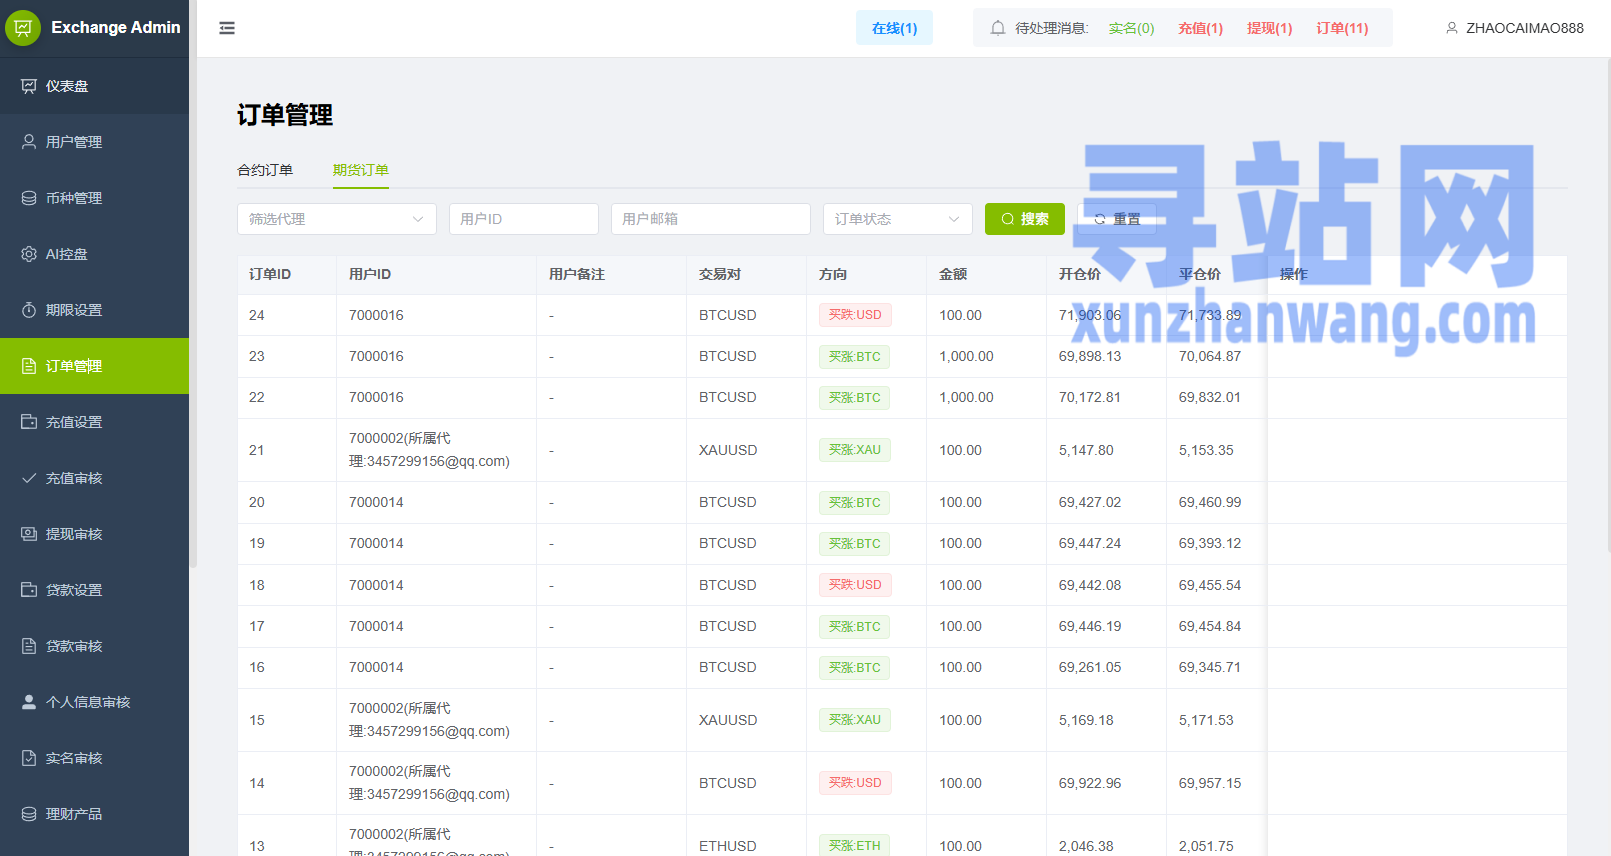Open the 筛选代理 dropdown
Image resolution: width=1611 pixels, height=856 pixels.
(337, 219)
